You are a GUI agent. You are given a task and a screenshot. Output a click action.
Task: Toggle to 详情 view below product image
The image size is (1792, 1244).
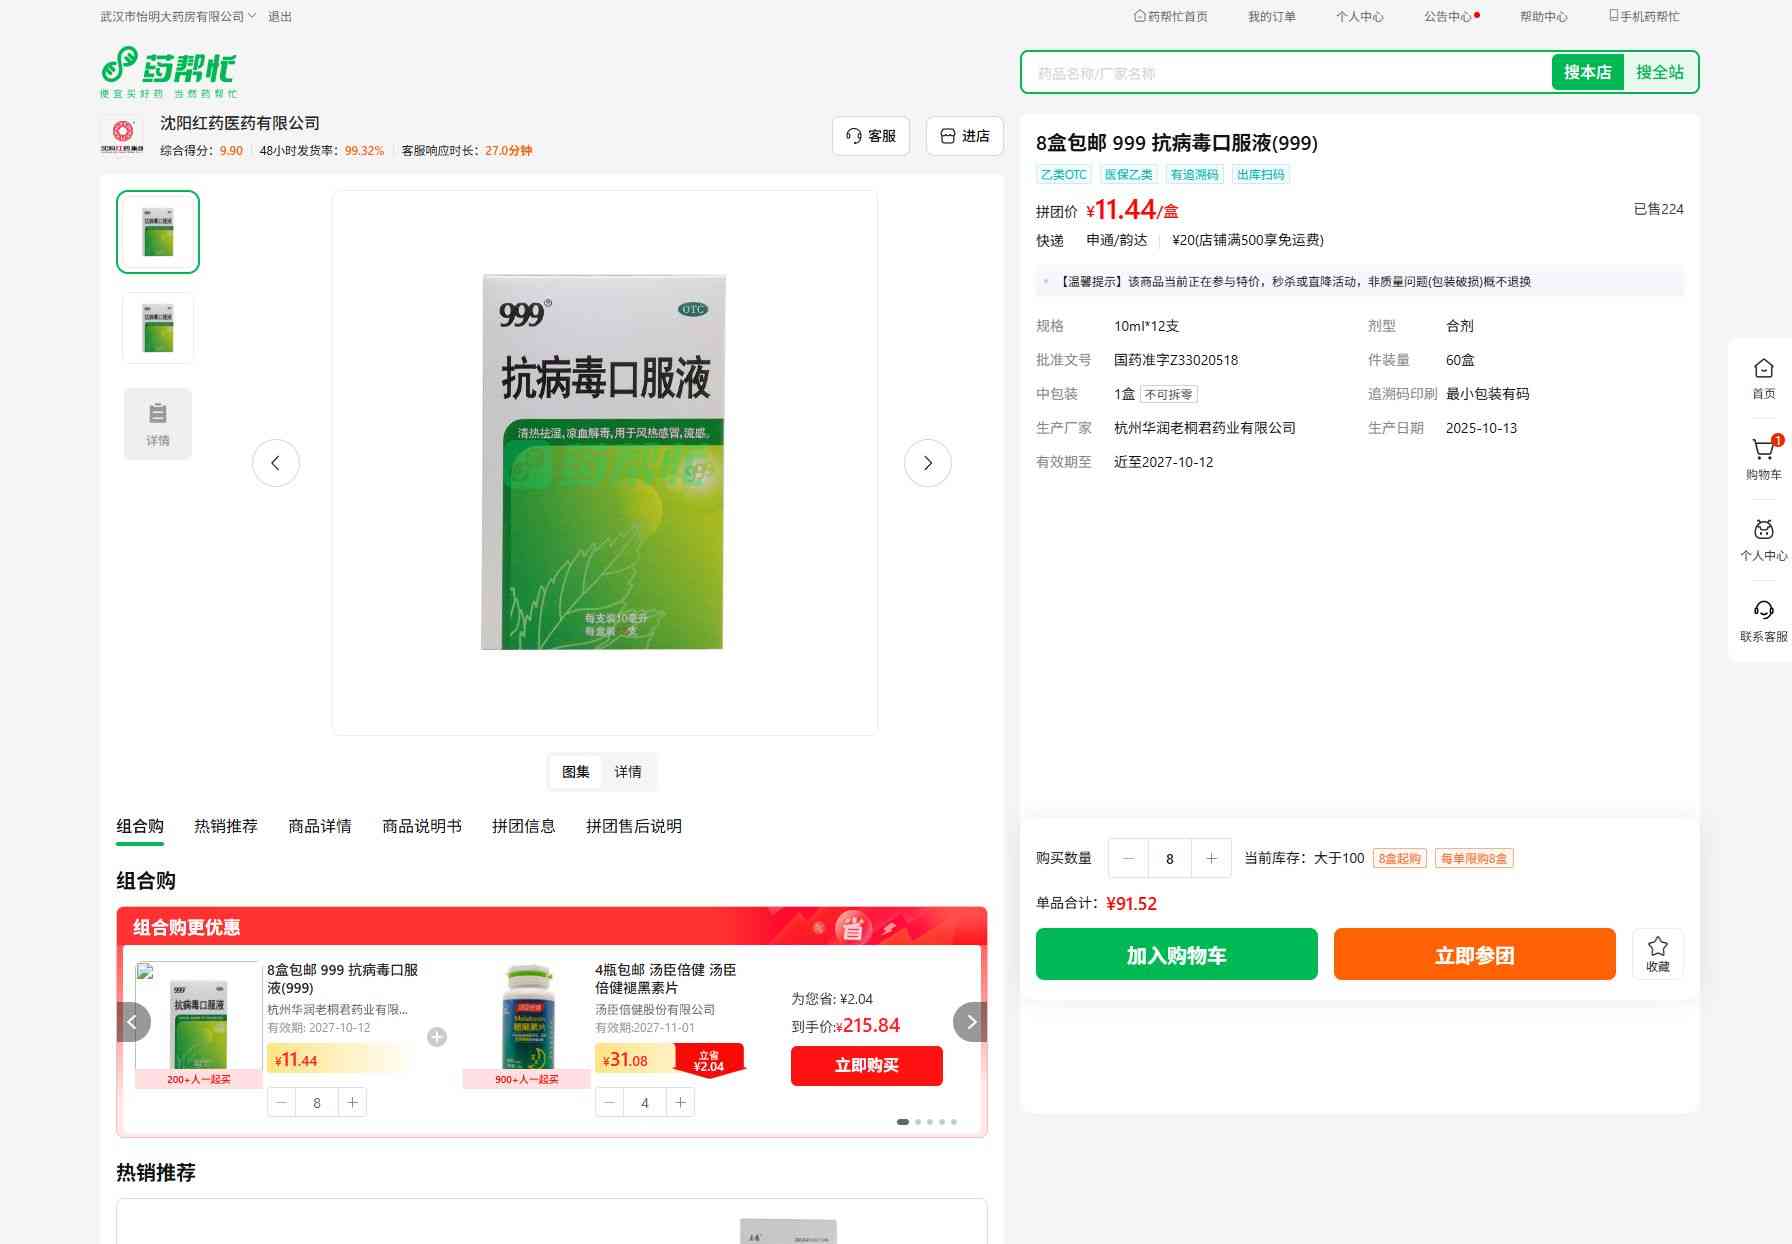point(628,772)
